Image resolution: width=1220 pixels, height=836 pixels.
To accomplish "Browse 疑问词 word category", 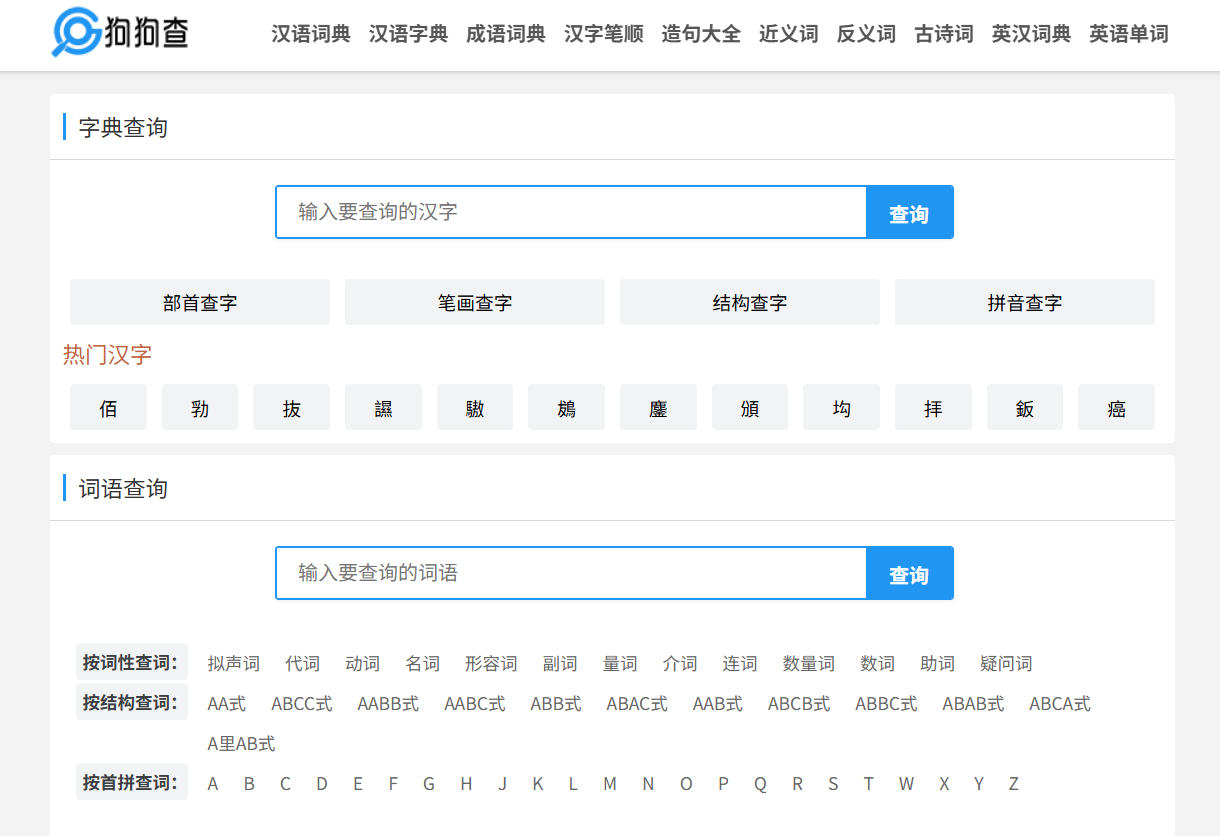I will pyautogui.click(x=1006, y=663).
